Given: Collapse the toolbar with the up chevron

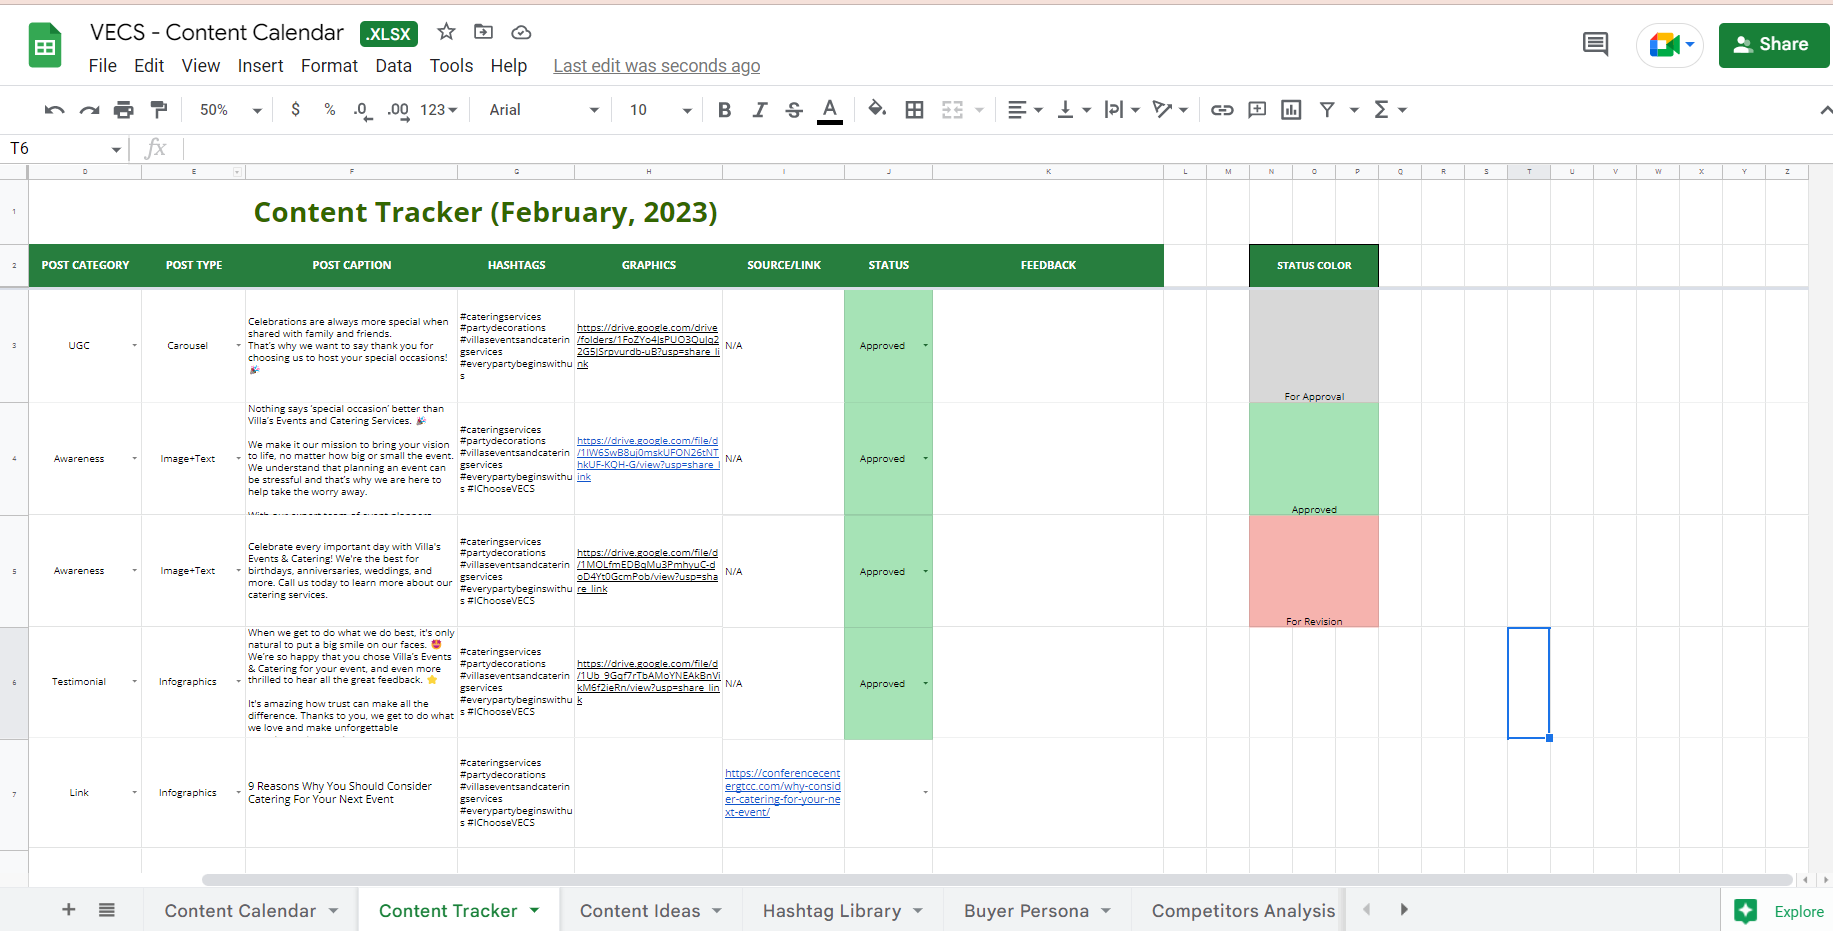Looking at the screenshot, I should (x=1825, y=110).
